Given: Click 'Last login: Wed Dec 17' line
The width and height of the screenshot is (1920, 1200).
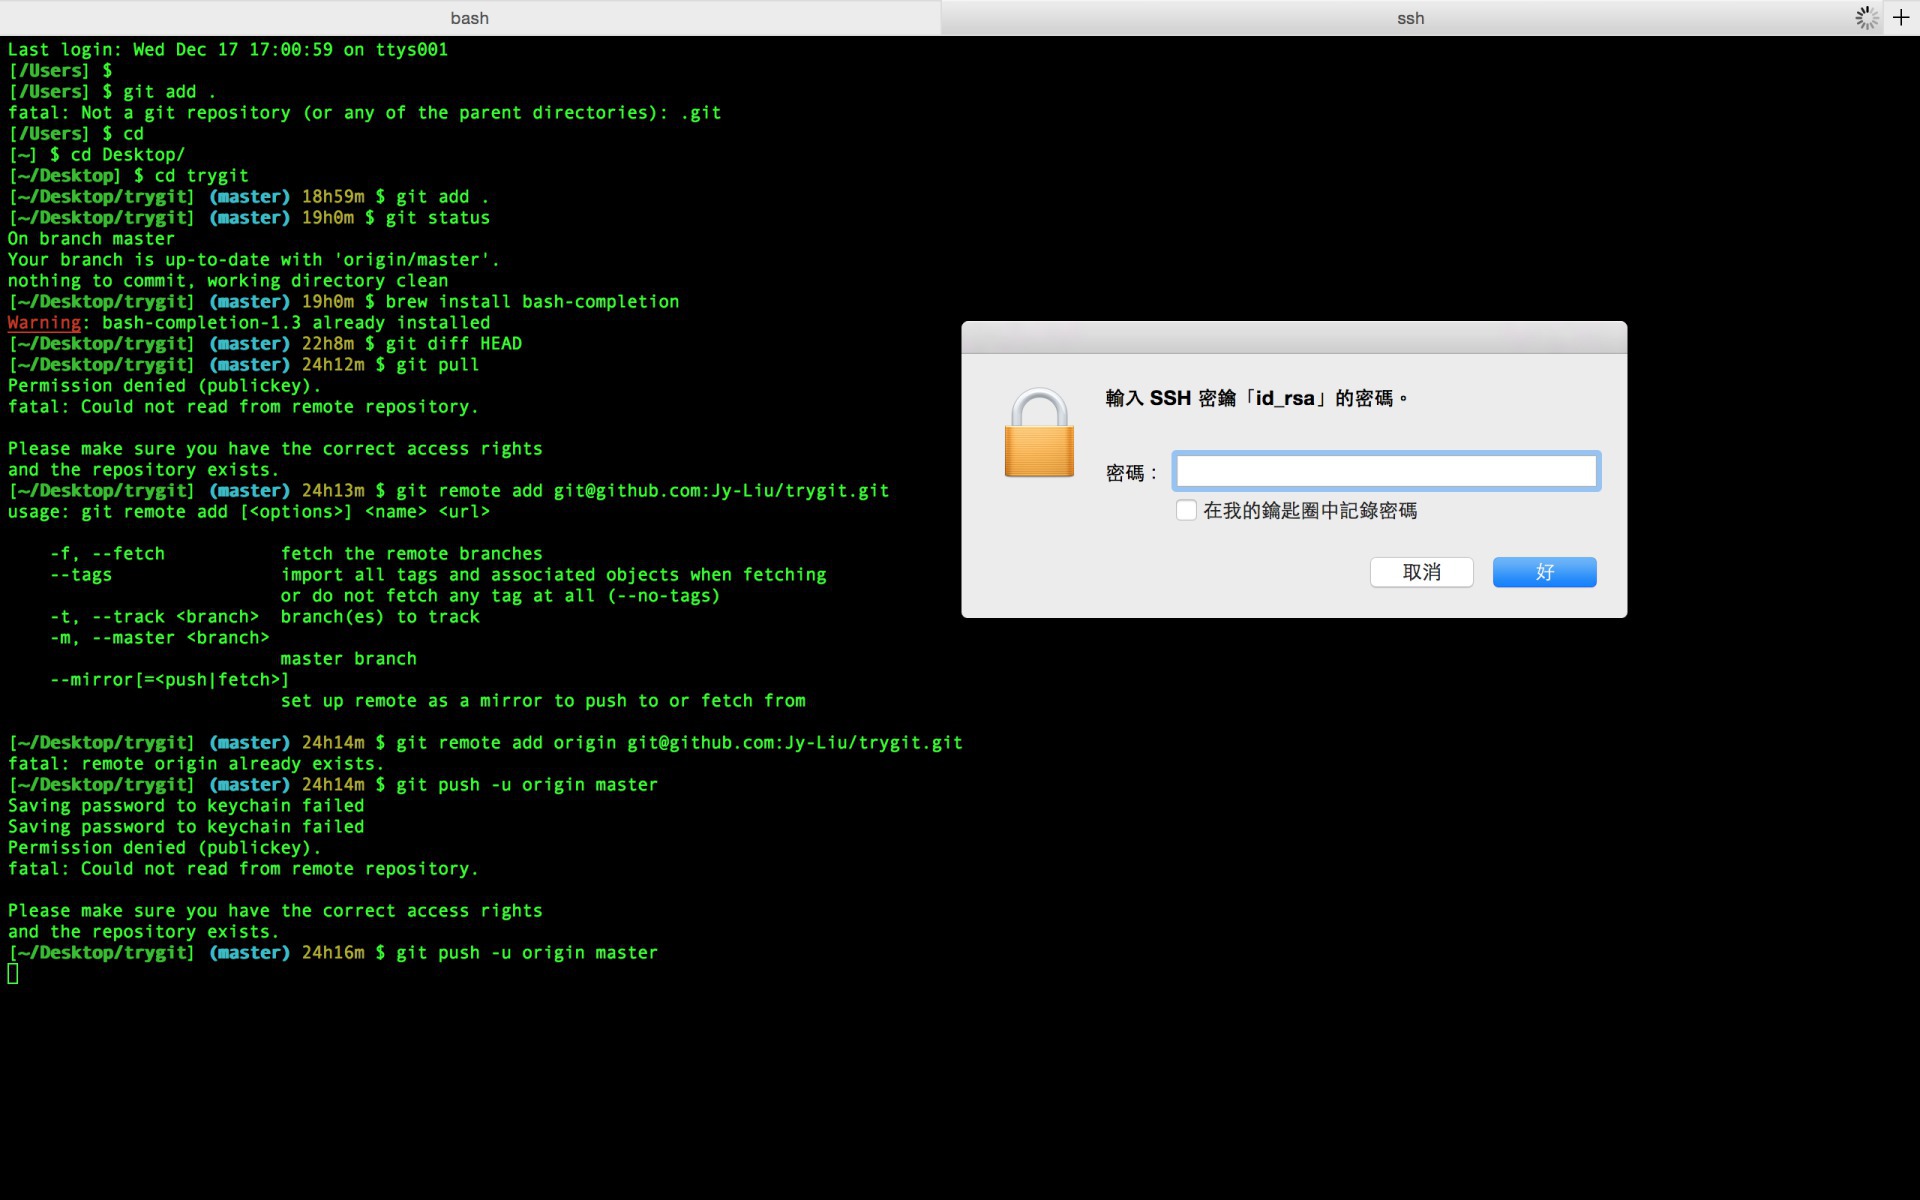Looking at the screenshot, I should tap(228, 50).
